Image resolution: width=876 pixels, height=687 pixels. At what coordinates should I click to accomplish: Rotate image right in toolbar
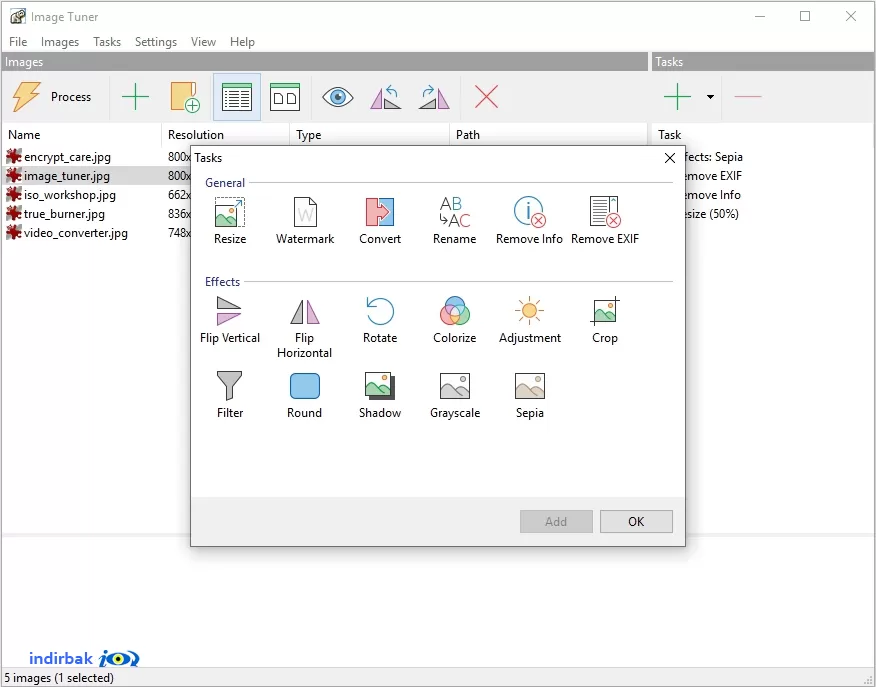[434, 97]
